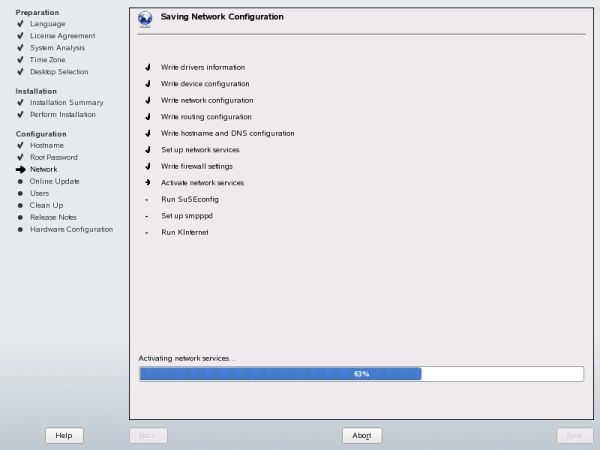This screenshot has height=450, width=600.
Task: Click the bullet next to Clean Up
Action: click(x=20, y=205)
